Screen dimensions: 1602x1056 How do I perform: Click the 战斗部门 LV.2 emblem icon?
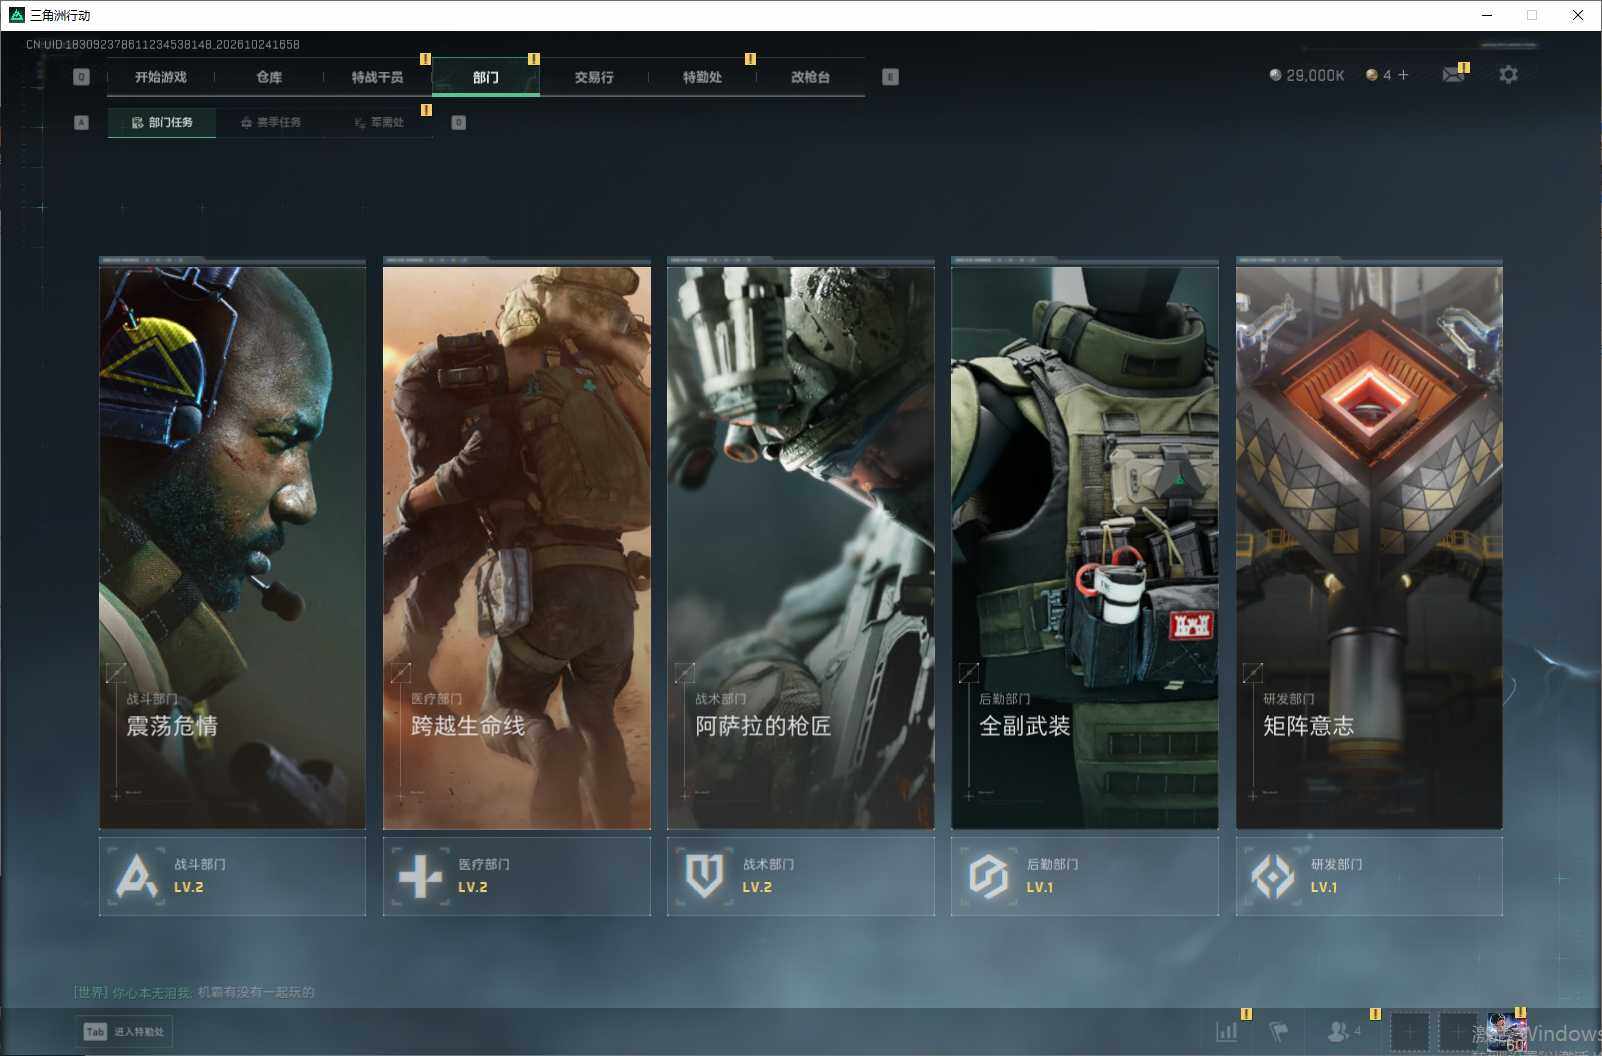(x=136, y=876)
